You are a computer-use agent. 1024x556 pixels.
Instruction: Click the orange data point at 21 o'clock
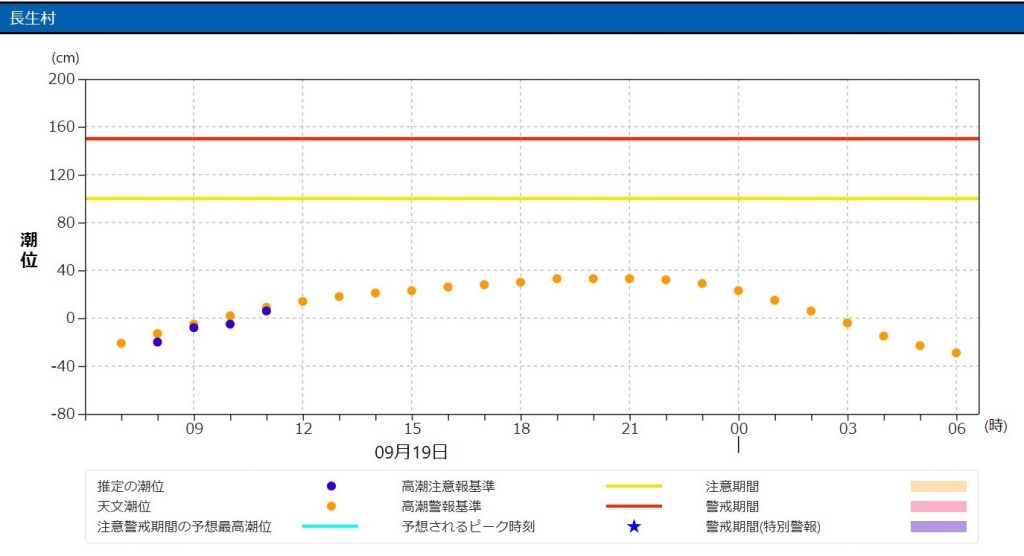[630, 278]
